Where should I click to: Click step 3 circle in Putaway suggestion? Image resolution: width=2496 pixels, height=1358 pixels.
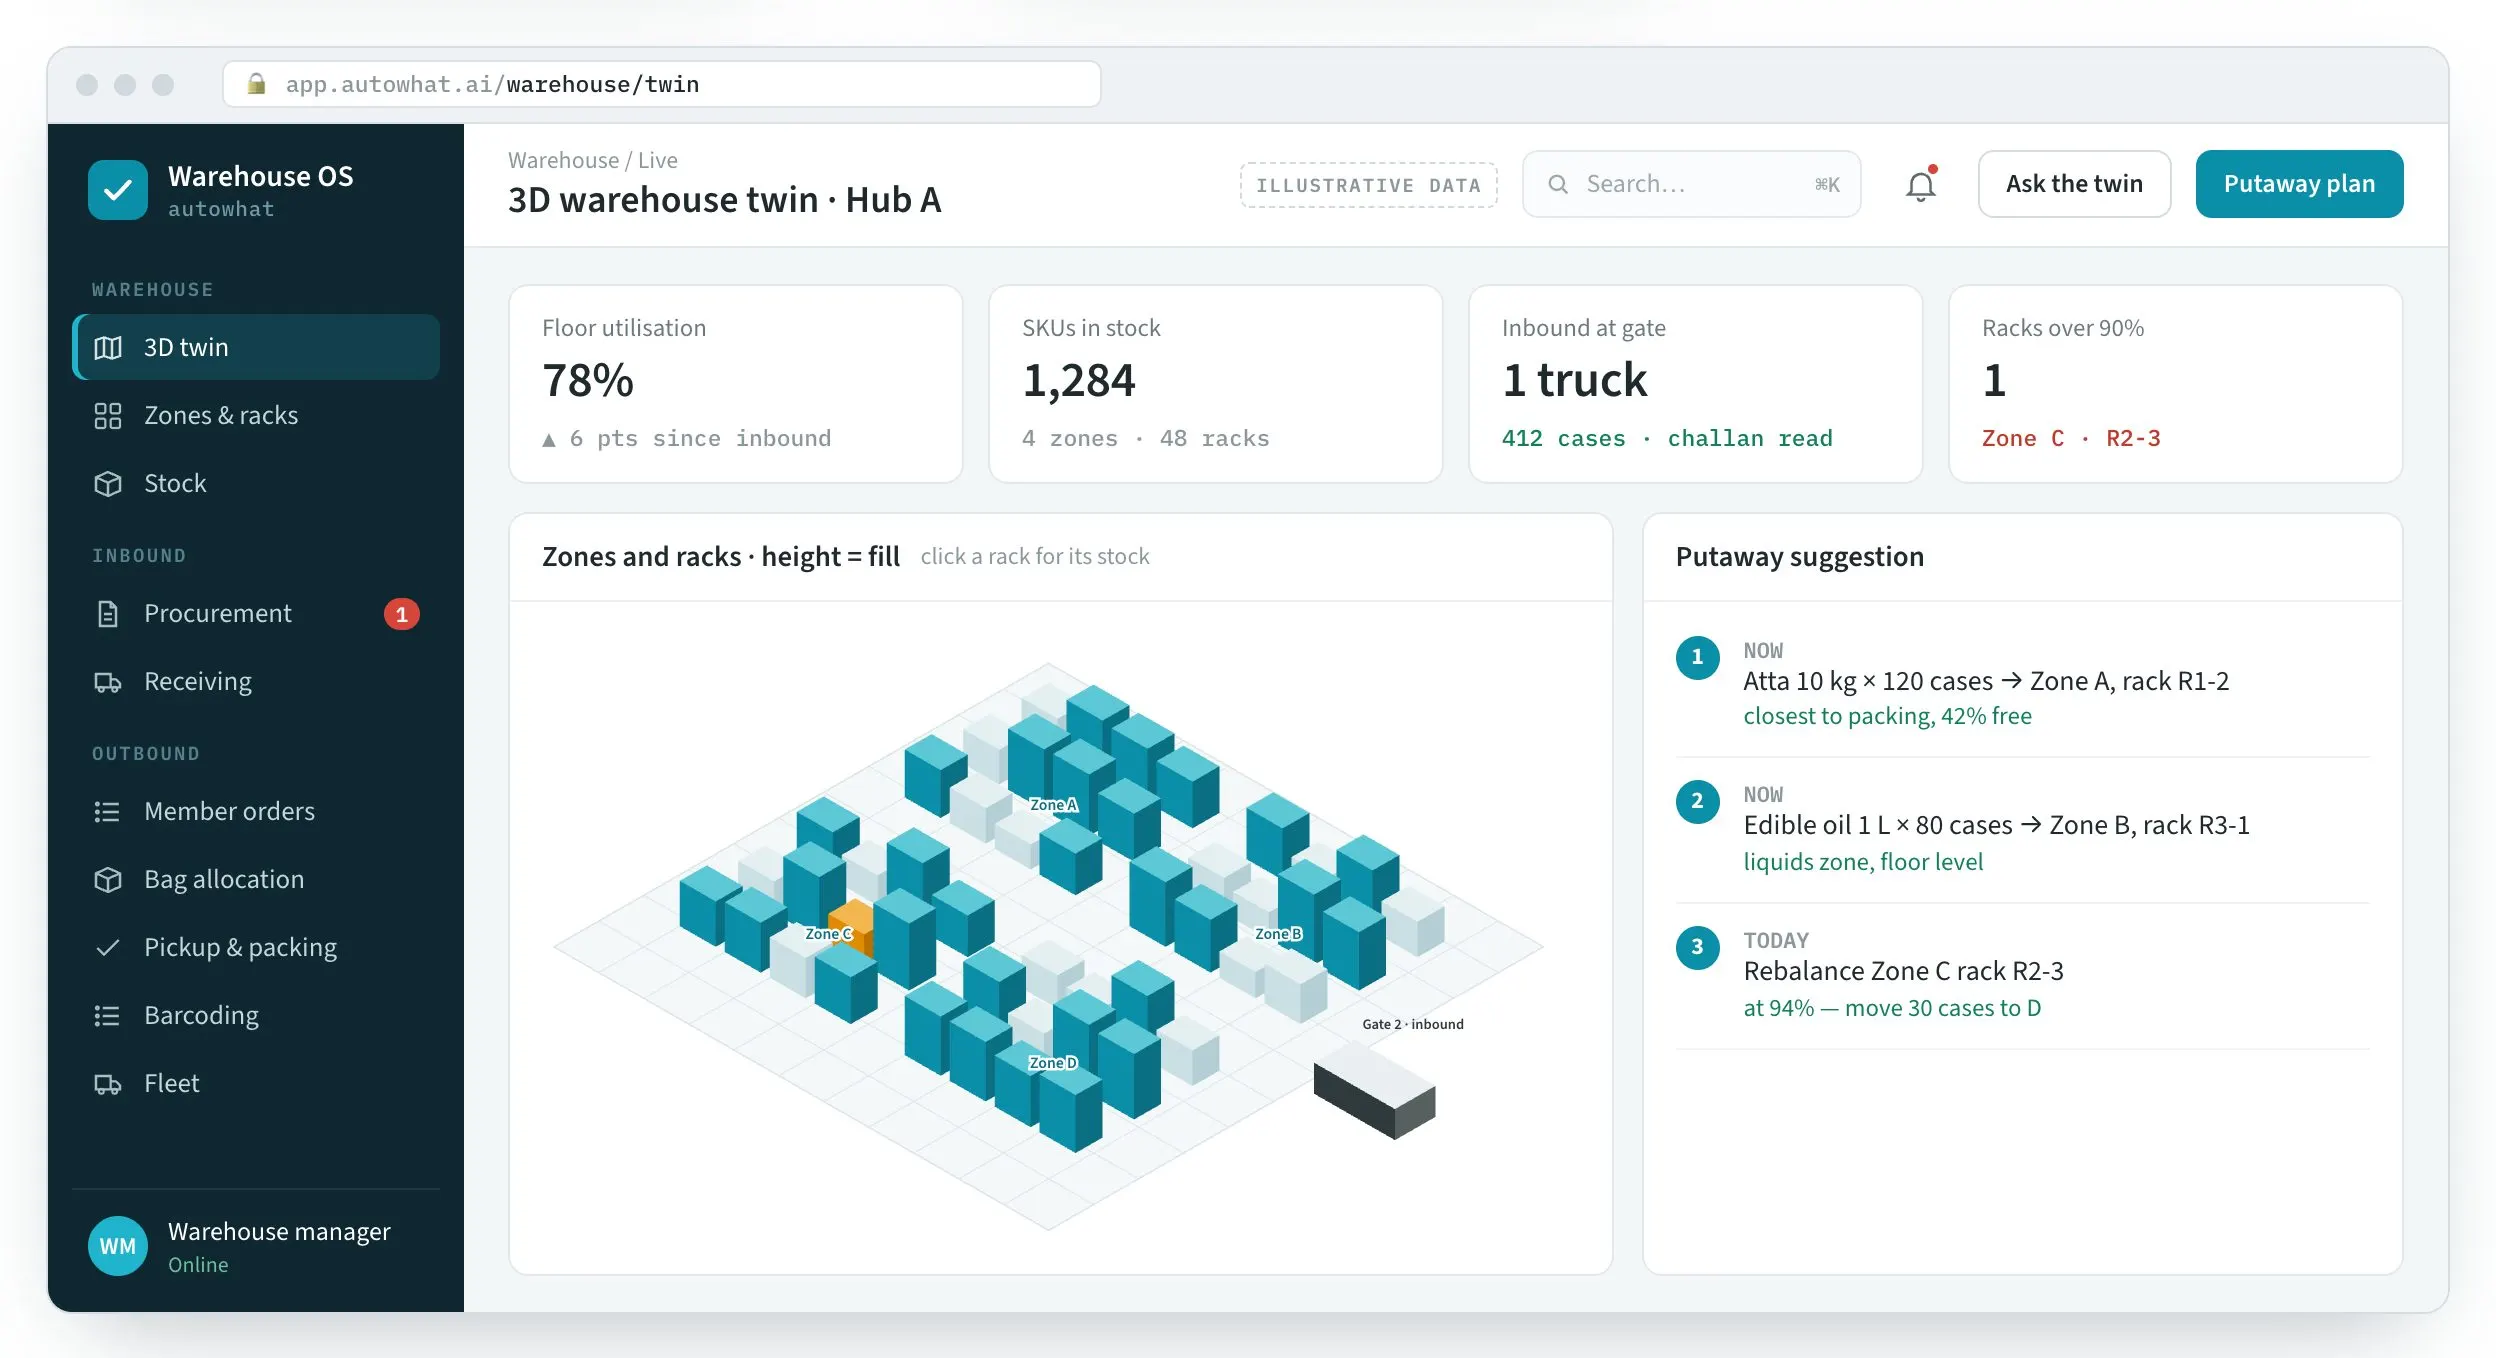click(x=1697, y=947)
